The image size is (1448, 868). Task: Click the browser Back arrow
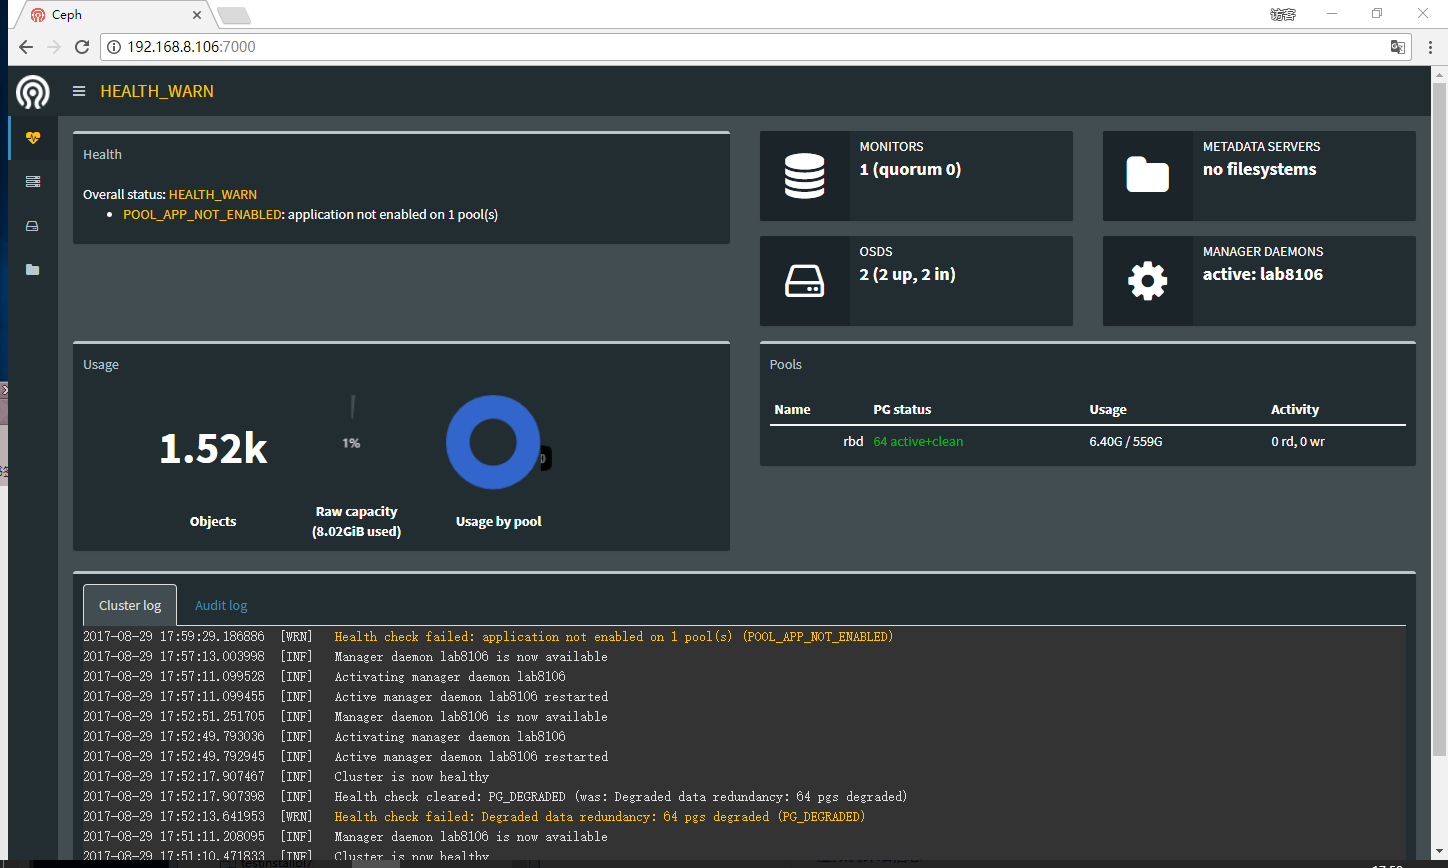[x=26, y=47]
